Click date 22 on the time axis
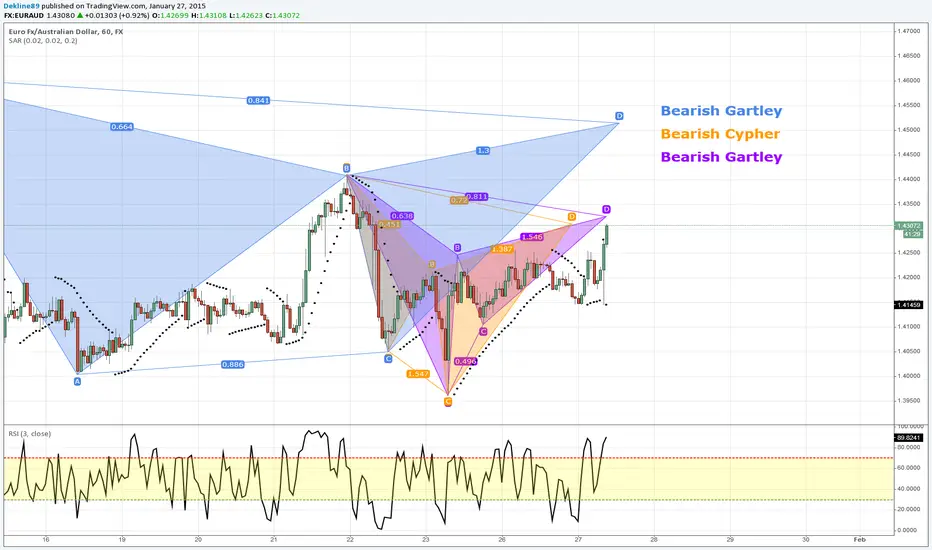Viewport: 932px width, 550px height. coord(350,540)
